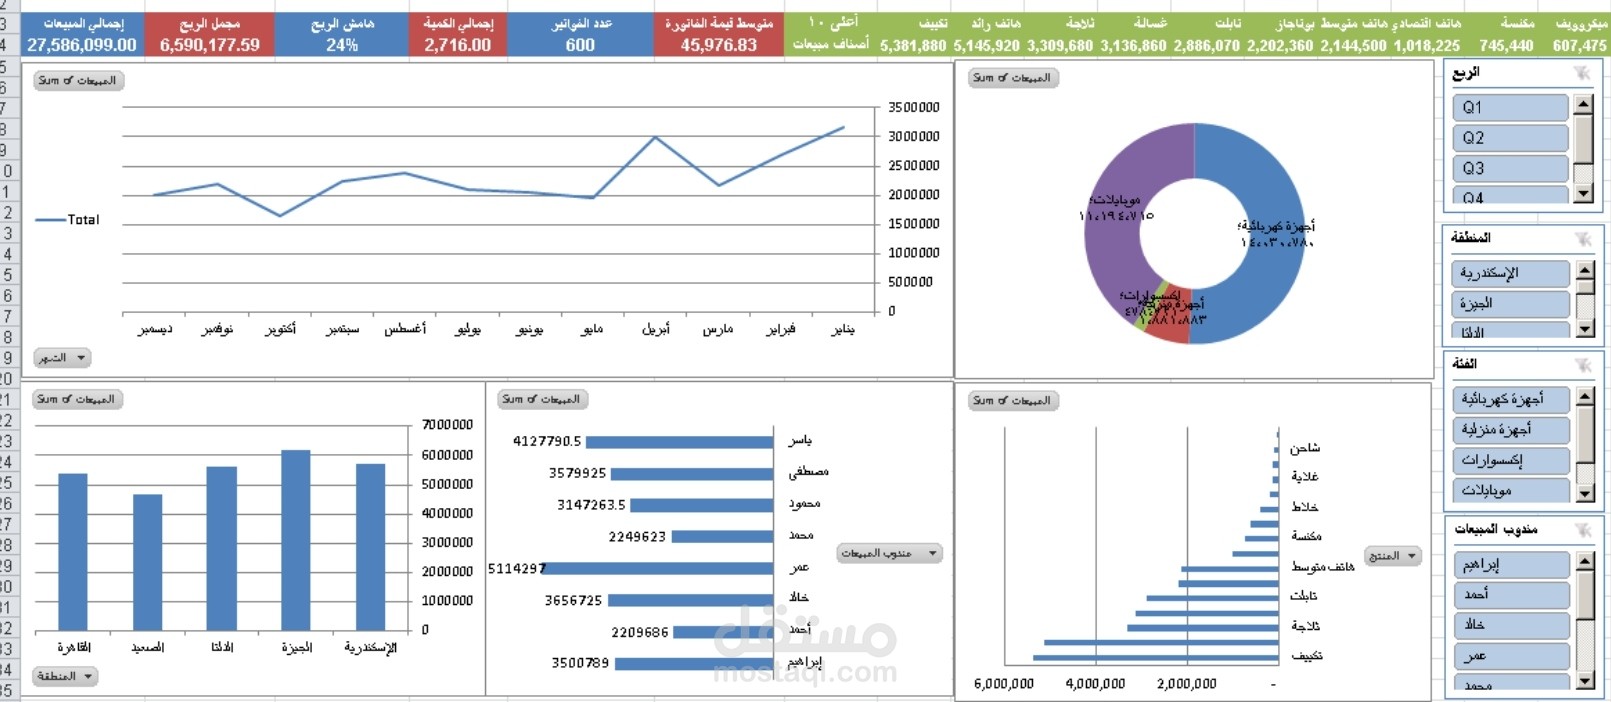Click the Sum of المبيعات button on donut chart
This screenshot has height=702, width=1611.
point(1013,78)
